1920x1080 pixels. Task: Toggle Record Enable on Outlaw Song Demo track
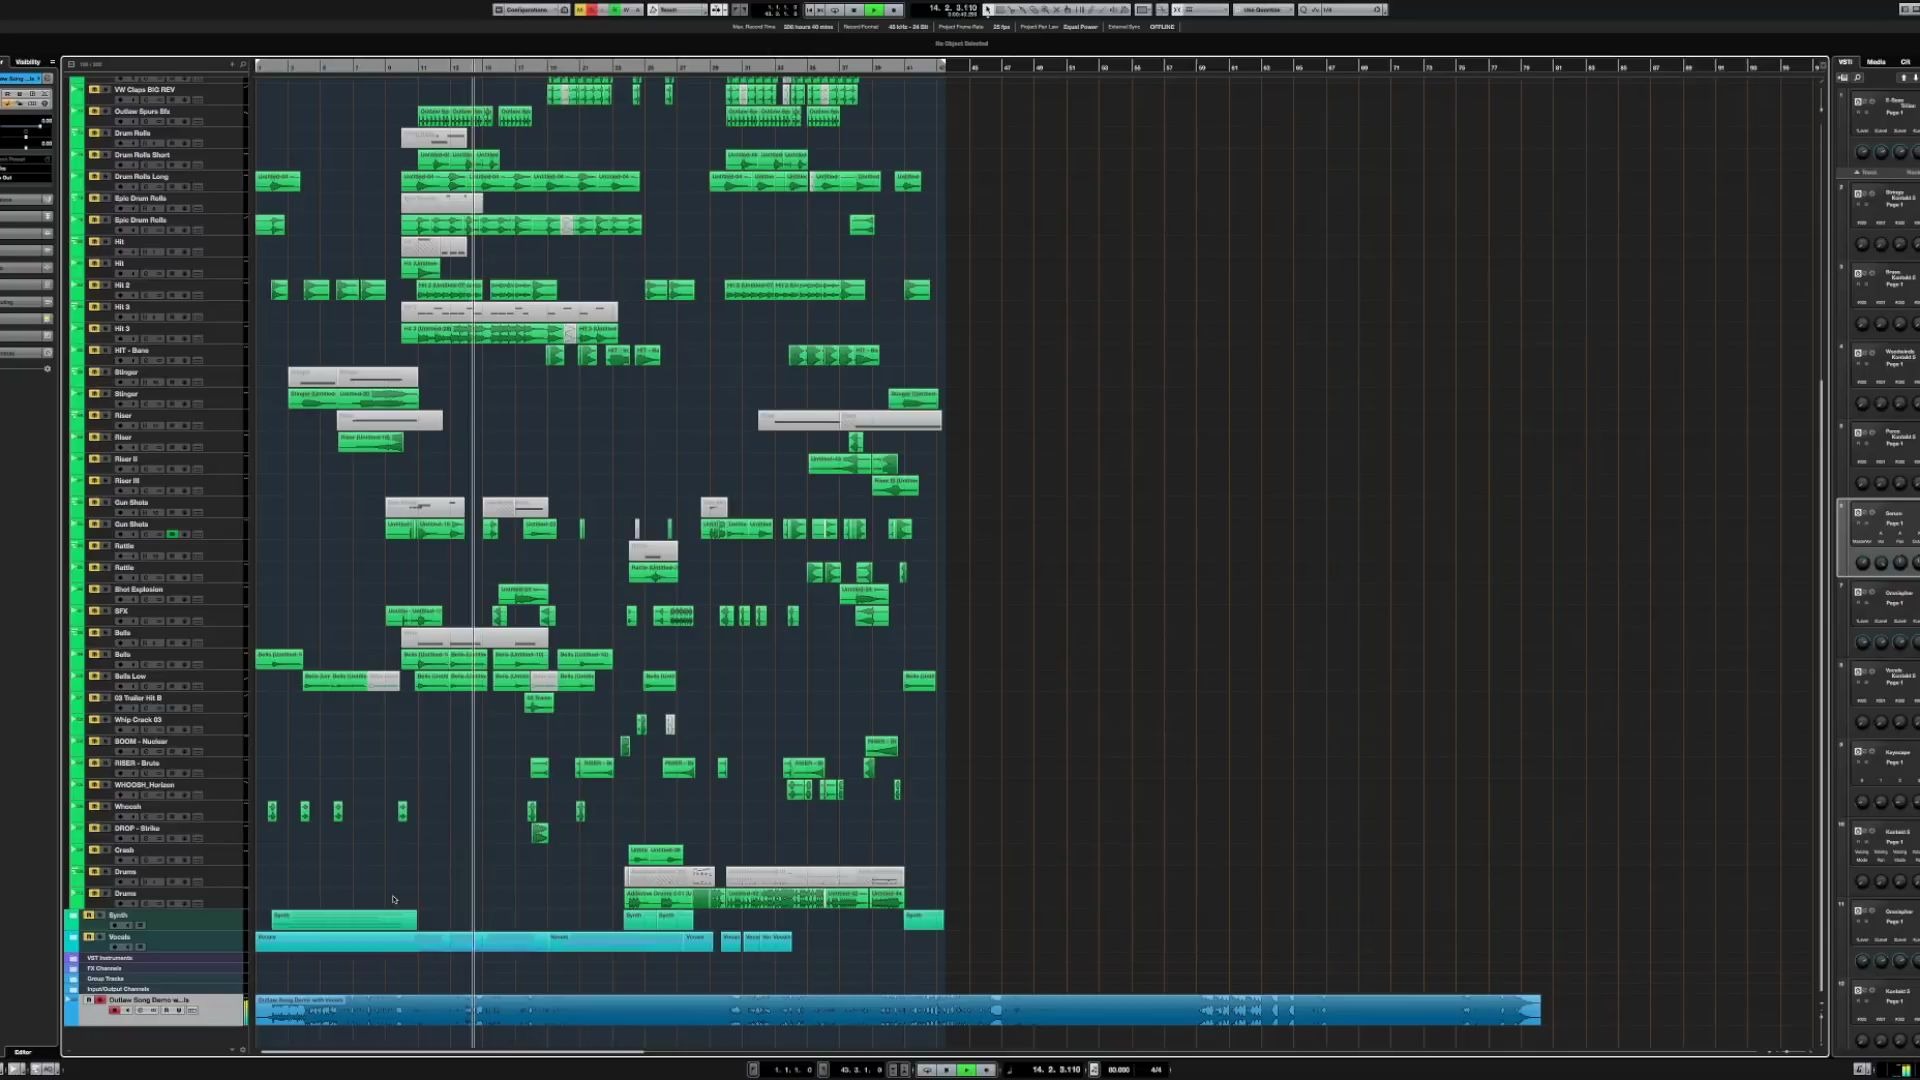point(114,1010)
